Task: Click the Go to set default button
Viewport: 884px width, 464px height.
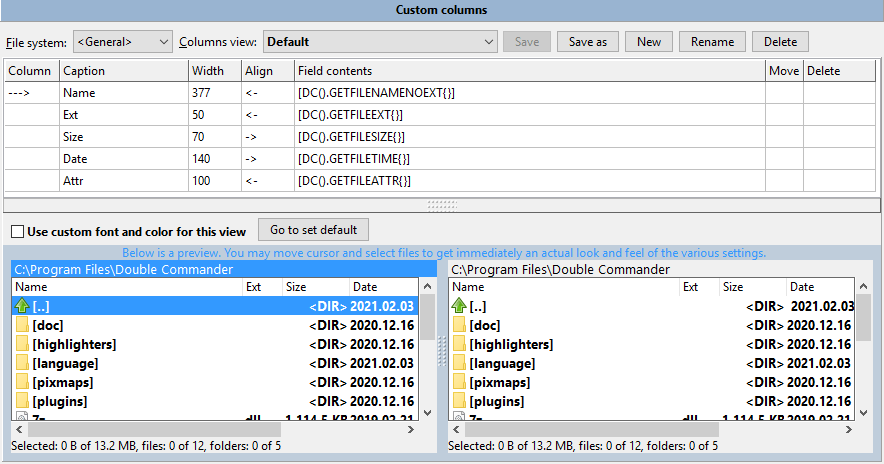Action: (x=313, y=230)
